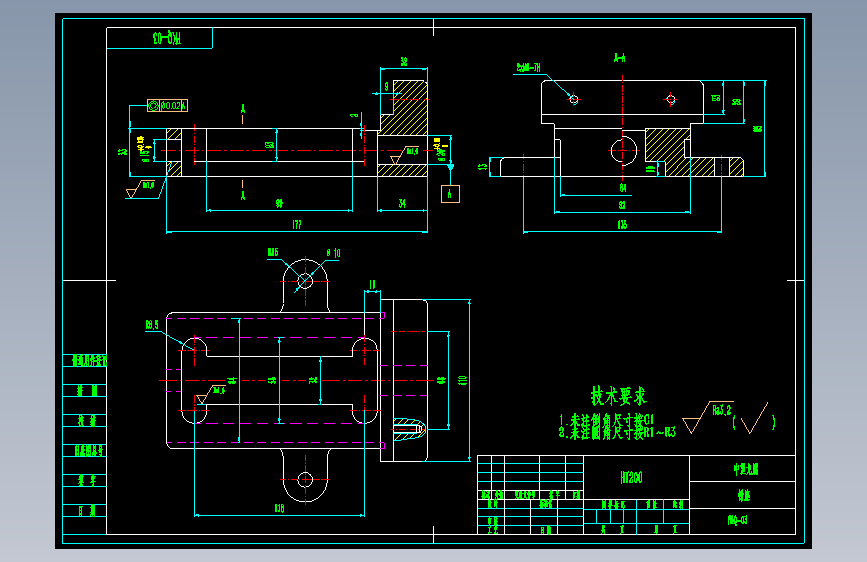Select the Ra3.2 surface roughness symbol

708,417
